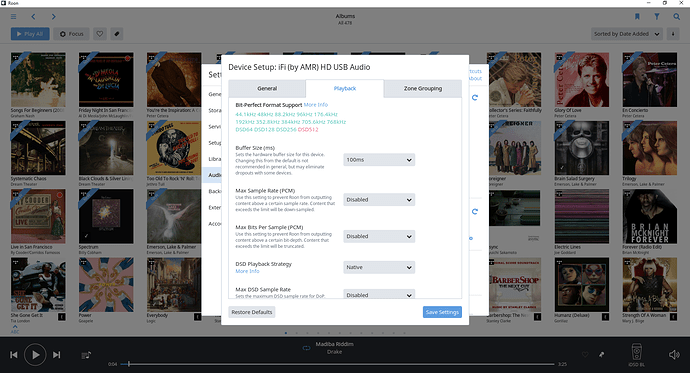Switch to the General tab
The width and height of the screenshot is (690, 373).
267,88
